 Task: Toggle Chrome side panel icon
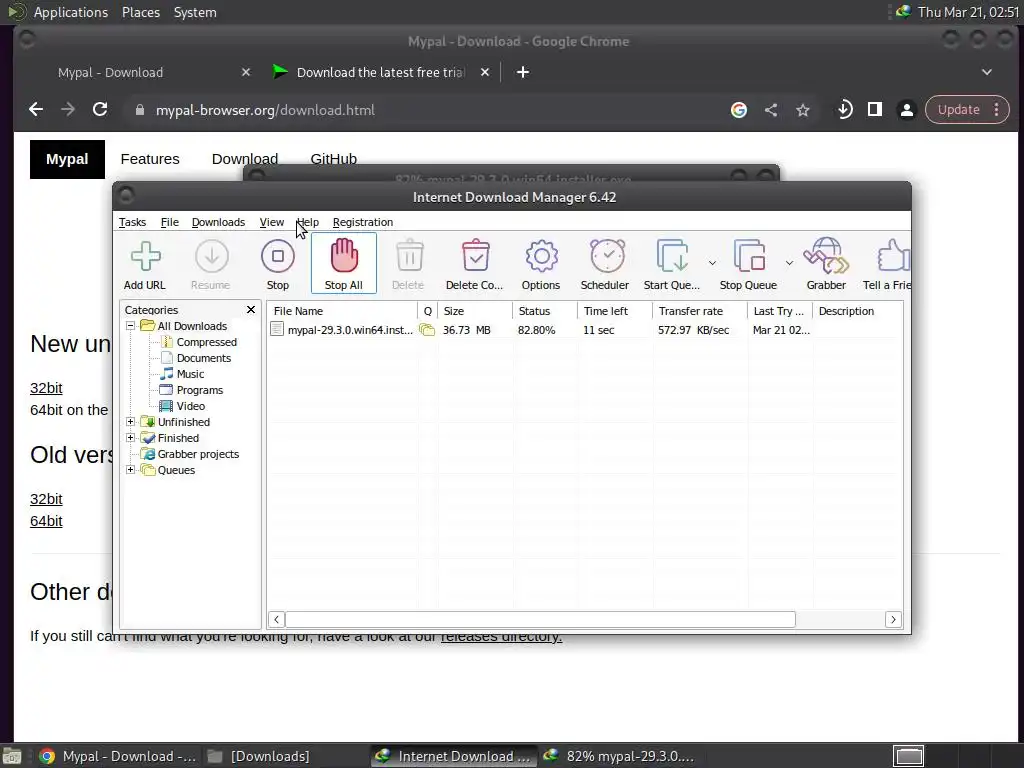(x=875, y=110)
